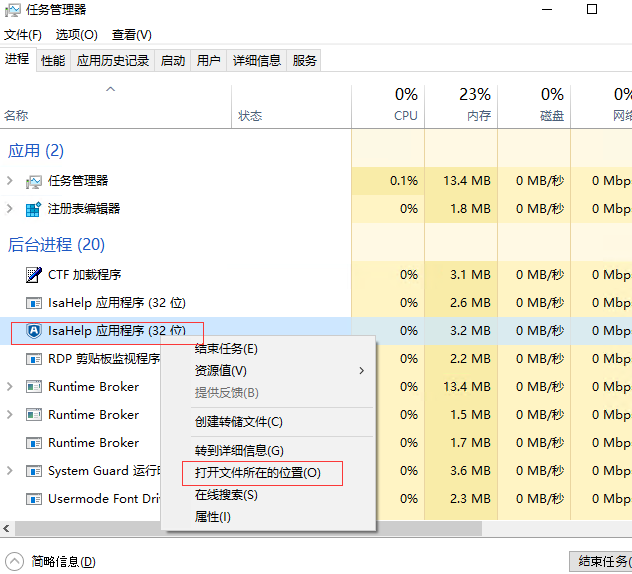Choose 转到详细信息(G) in context menu
The image size is (632, 574).
click(268, 451)
